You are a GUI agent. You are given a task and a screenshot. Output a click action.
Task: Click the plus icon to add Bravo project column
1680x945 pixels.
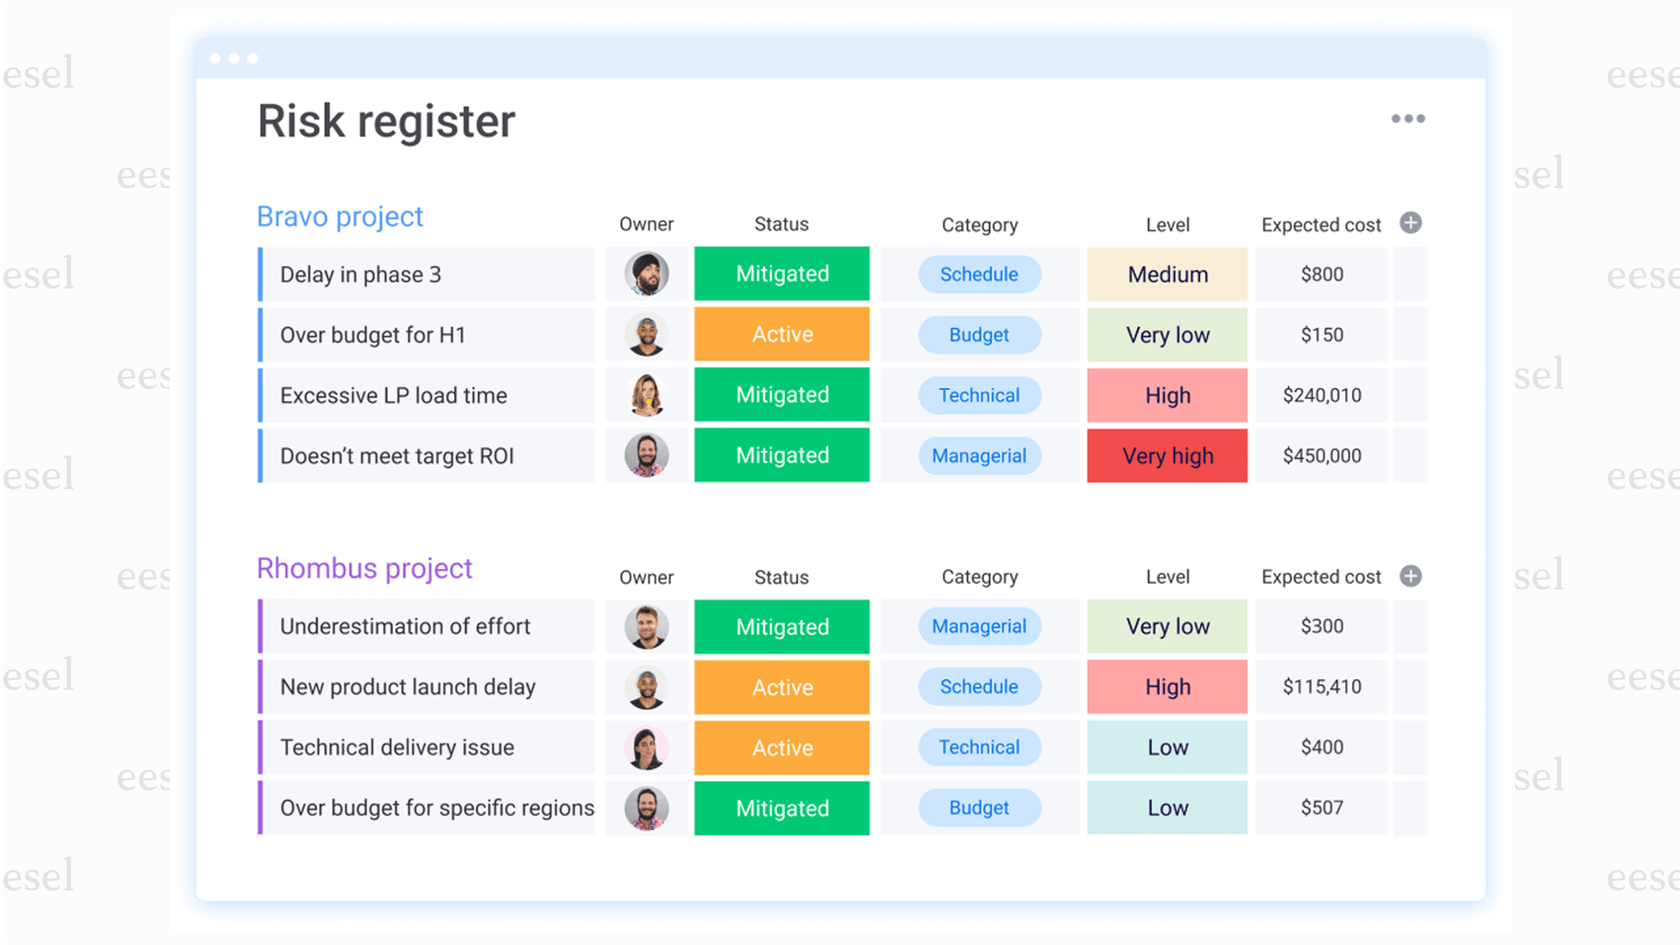coord(1411,223)
